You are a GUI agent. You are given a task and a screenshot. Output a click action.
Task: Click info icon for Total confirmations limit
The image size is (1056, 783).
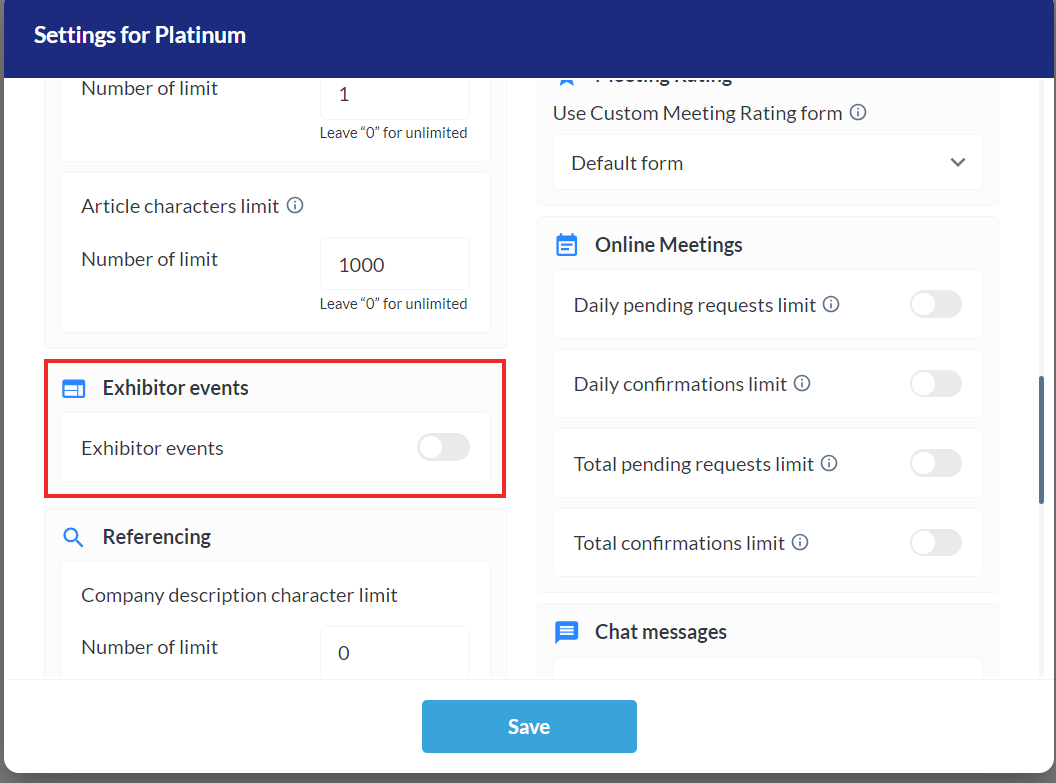(799, 542)
